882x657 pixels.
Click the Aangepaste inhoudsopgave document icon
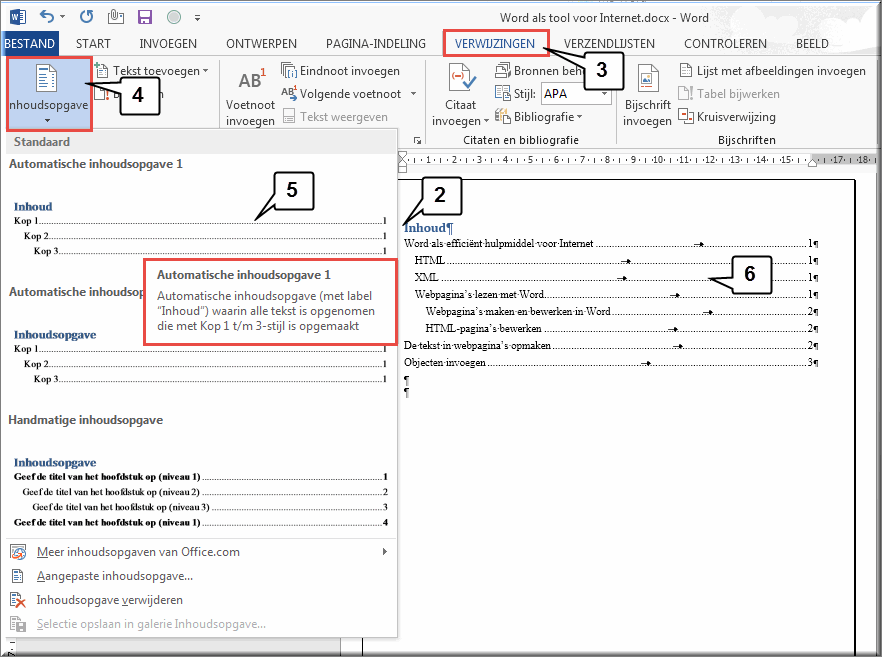pos(18,576)
